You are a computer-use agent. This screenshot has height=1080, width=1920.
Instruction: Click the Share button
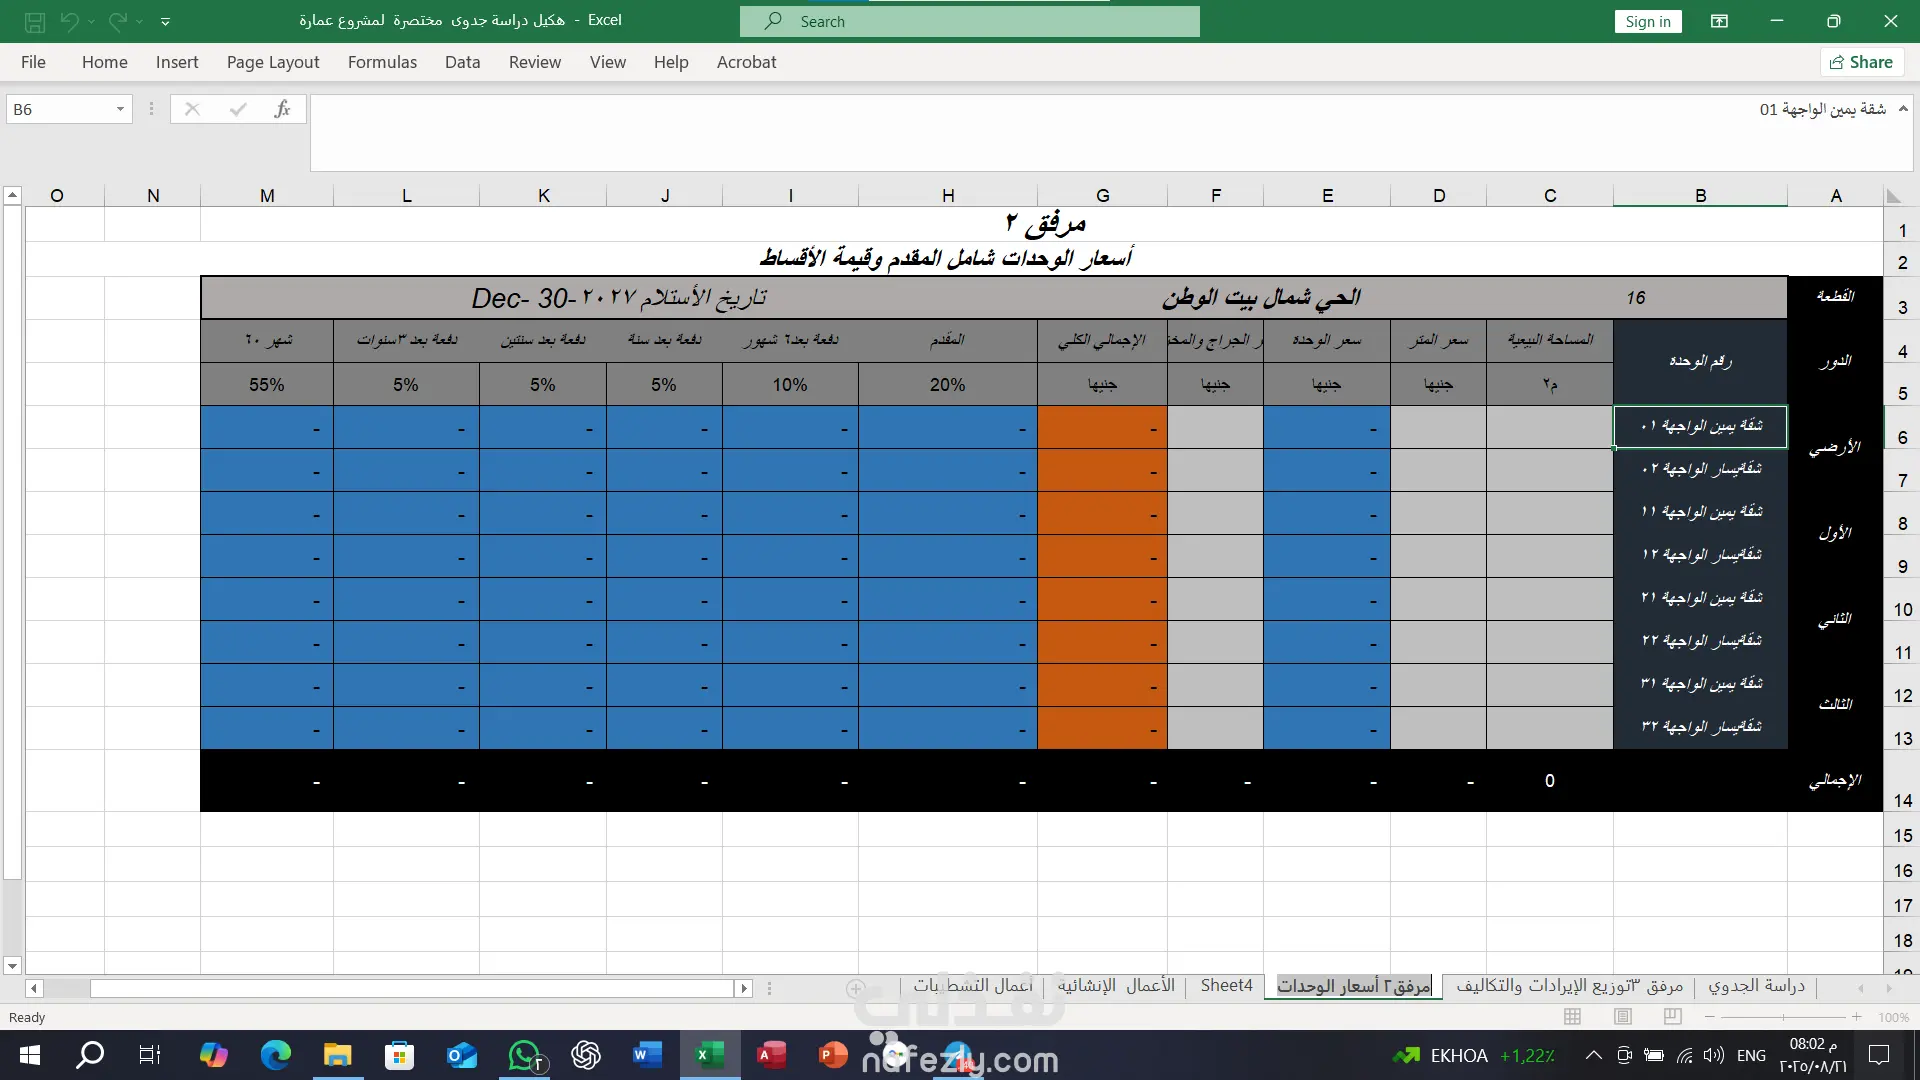[x=1861, y=62]
